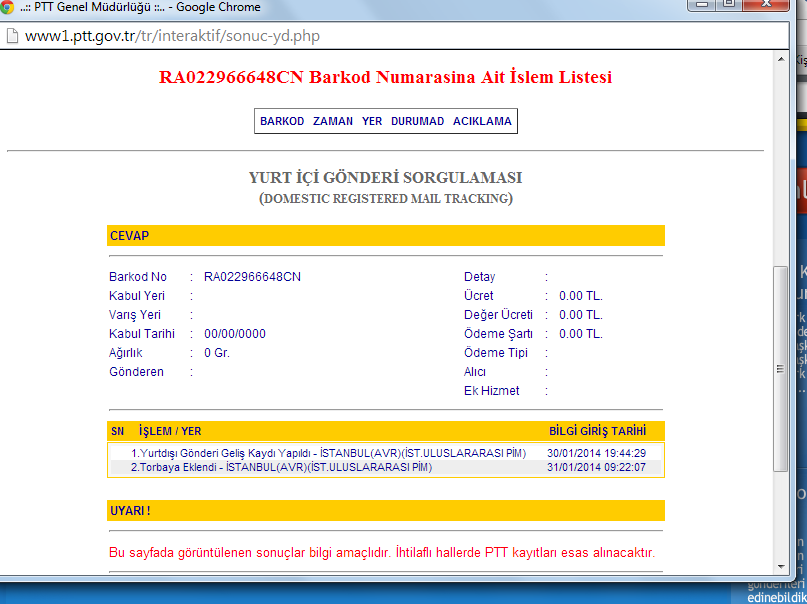Click the Ücret 0.00 TL. value
The height and width of the screenshot is (604, 807).
tap(581, 296)
